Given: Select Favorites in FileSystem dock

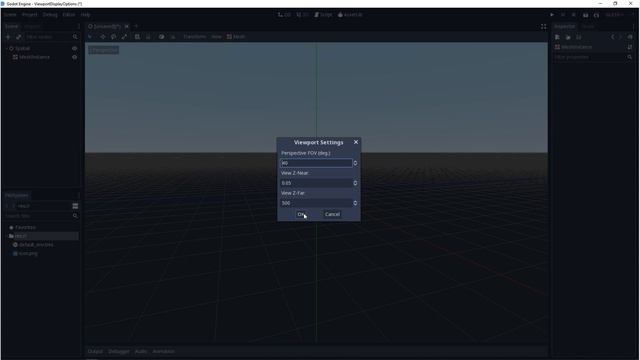Looking at the screenshot, I should pos(25,227).
